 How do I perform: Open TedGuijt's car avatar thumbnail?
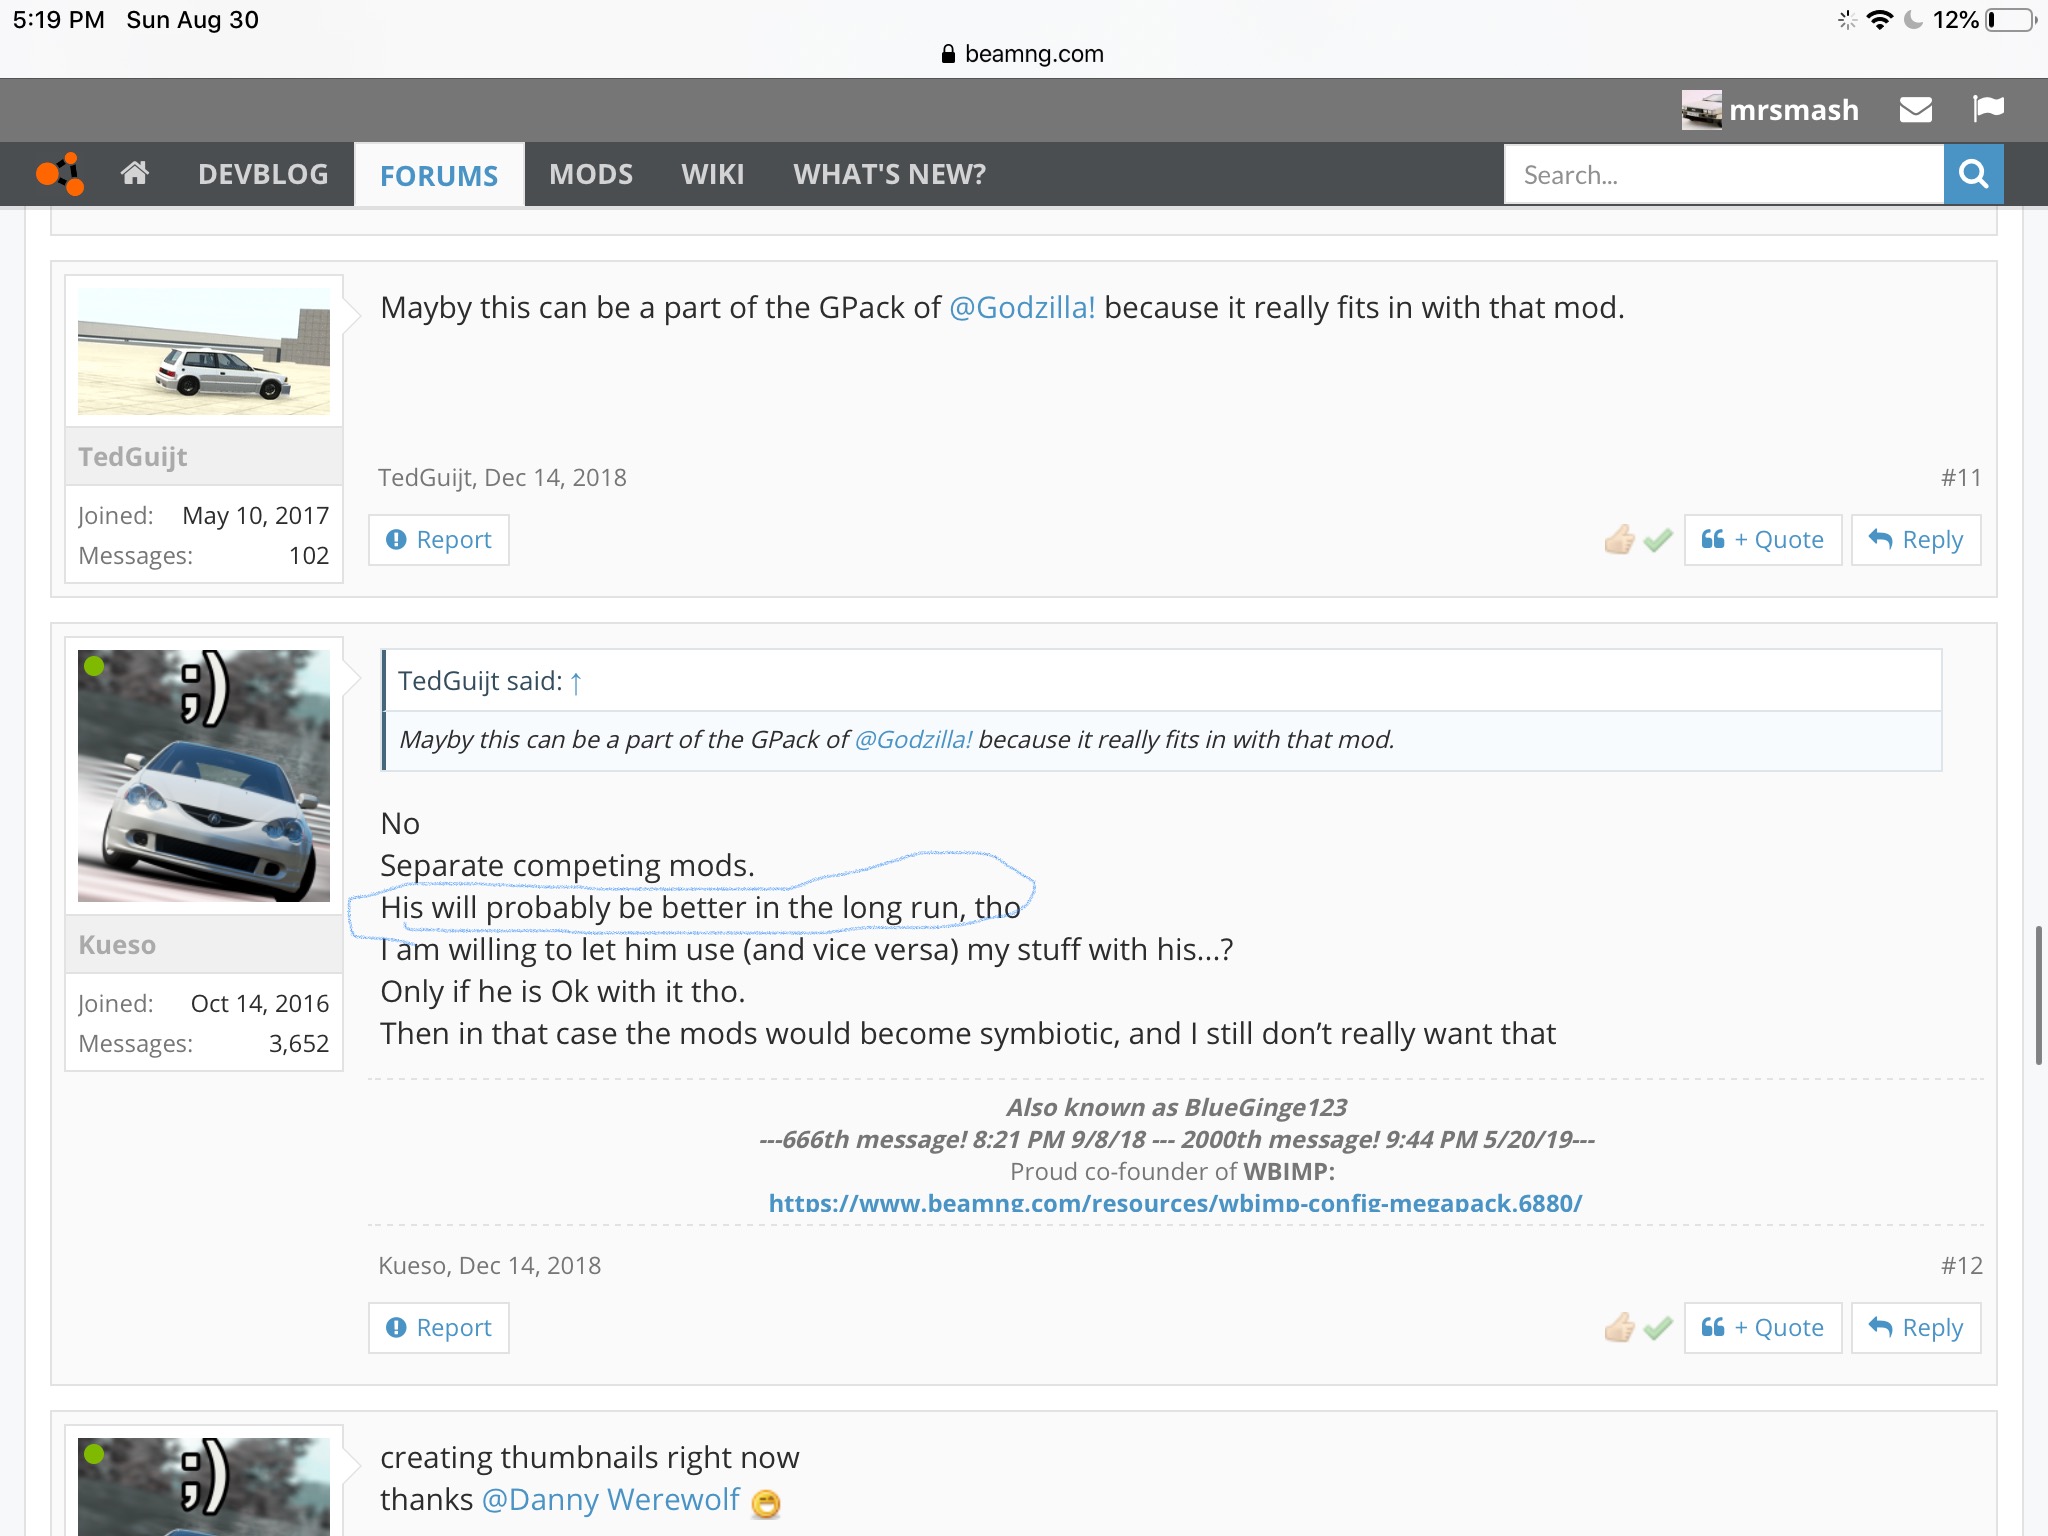[204, 351]
